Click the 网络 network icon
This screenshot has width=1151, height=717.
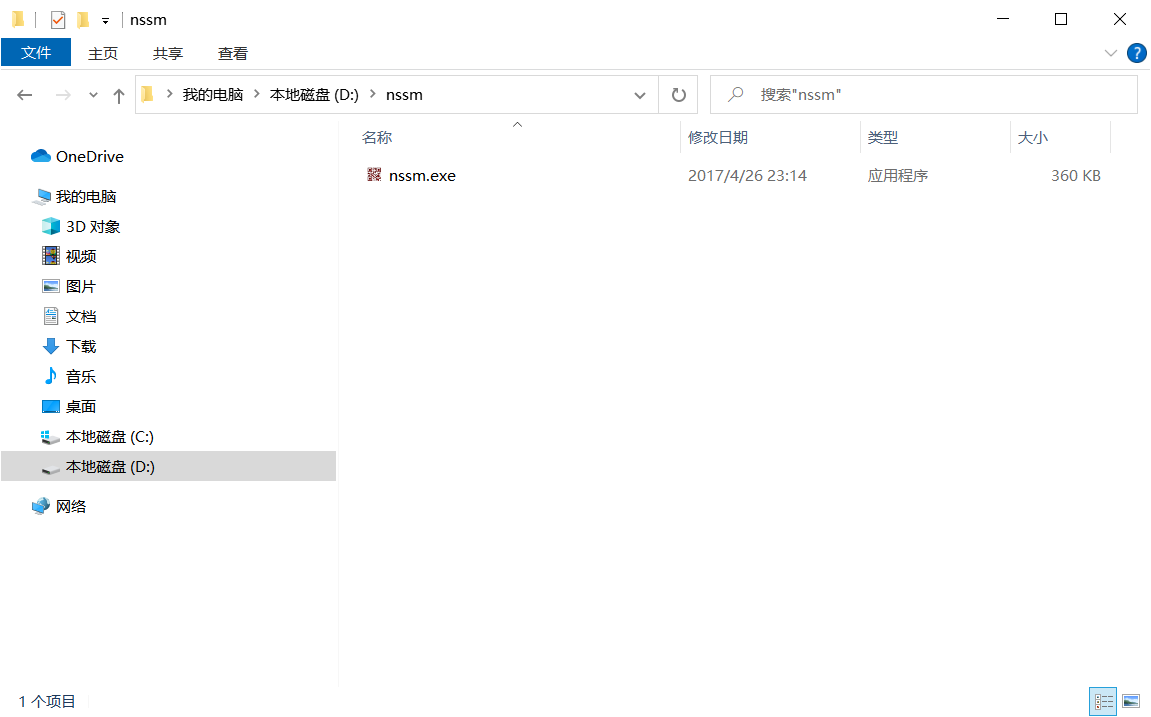pyautogui.click(x=41, y=506)
